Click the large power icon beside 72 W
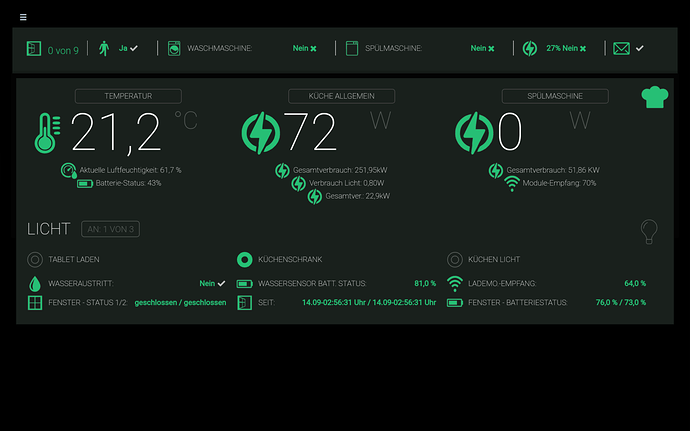Image resolution: width=690 pixels, height=431 pixels. click(262, 131)
